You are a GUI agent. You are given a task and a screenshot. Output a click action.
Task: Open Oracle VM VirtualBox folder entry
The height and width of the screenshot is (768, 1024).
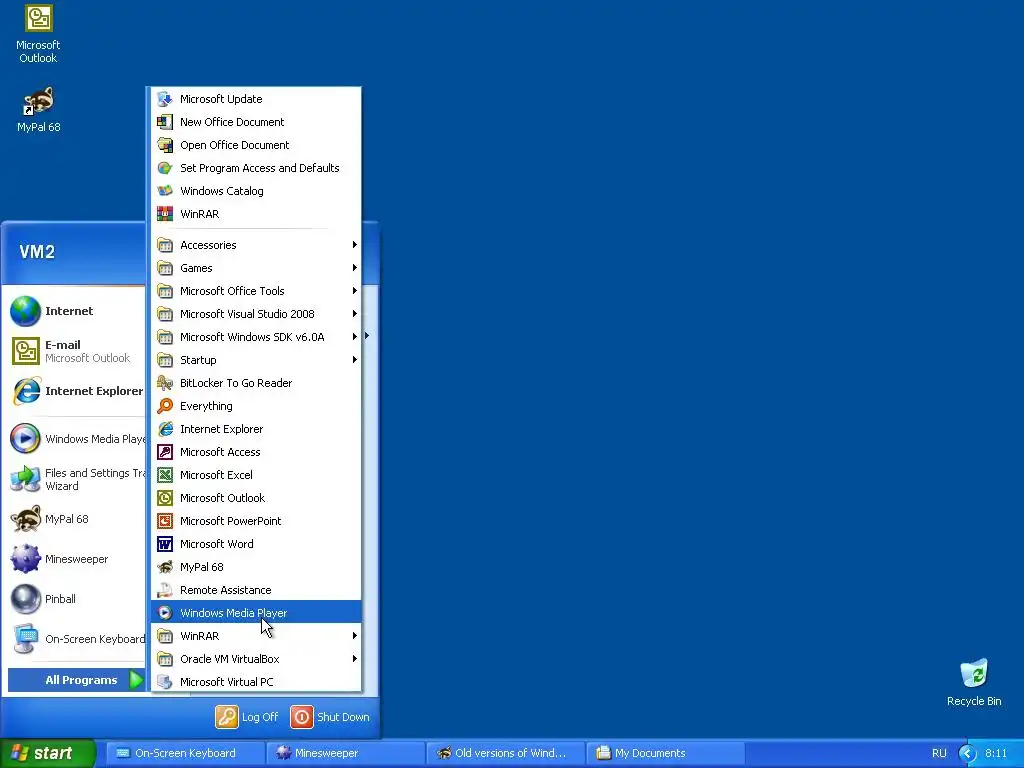[x=256, y=658]
